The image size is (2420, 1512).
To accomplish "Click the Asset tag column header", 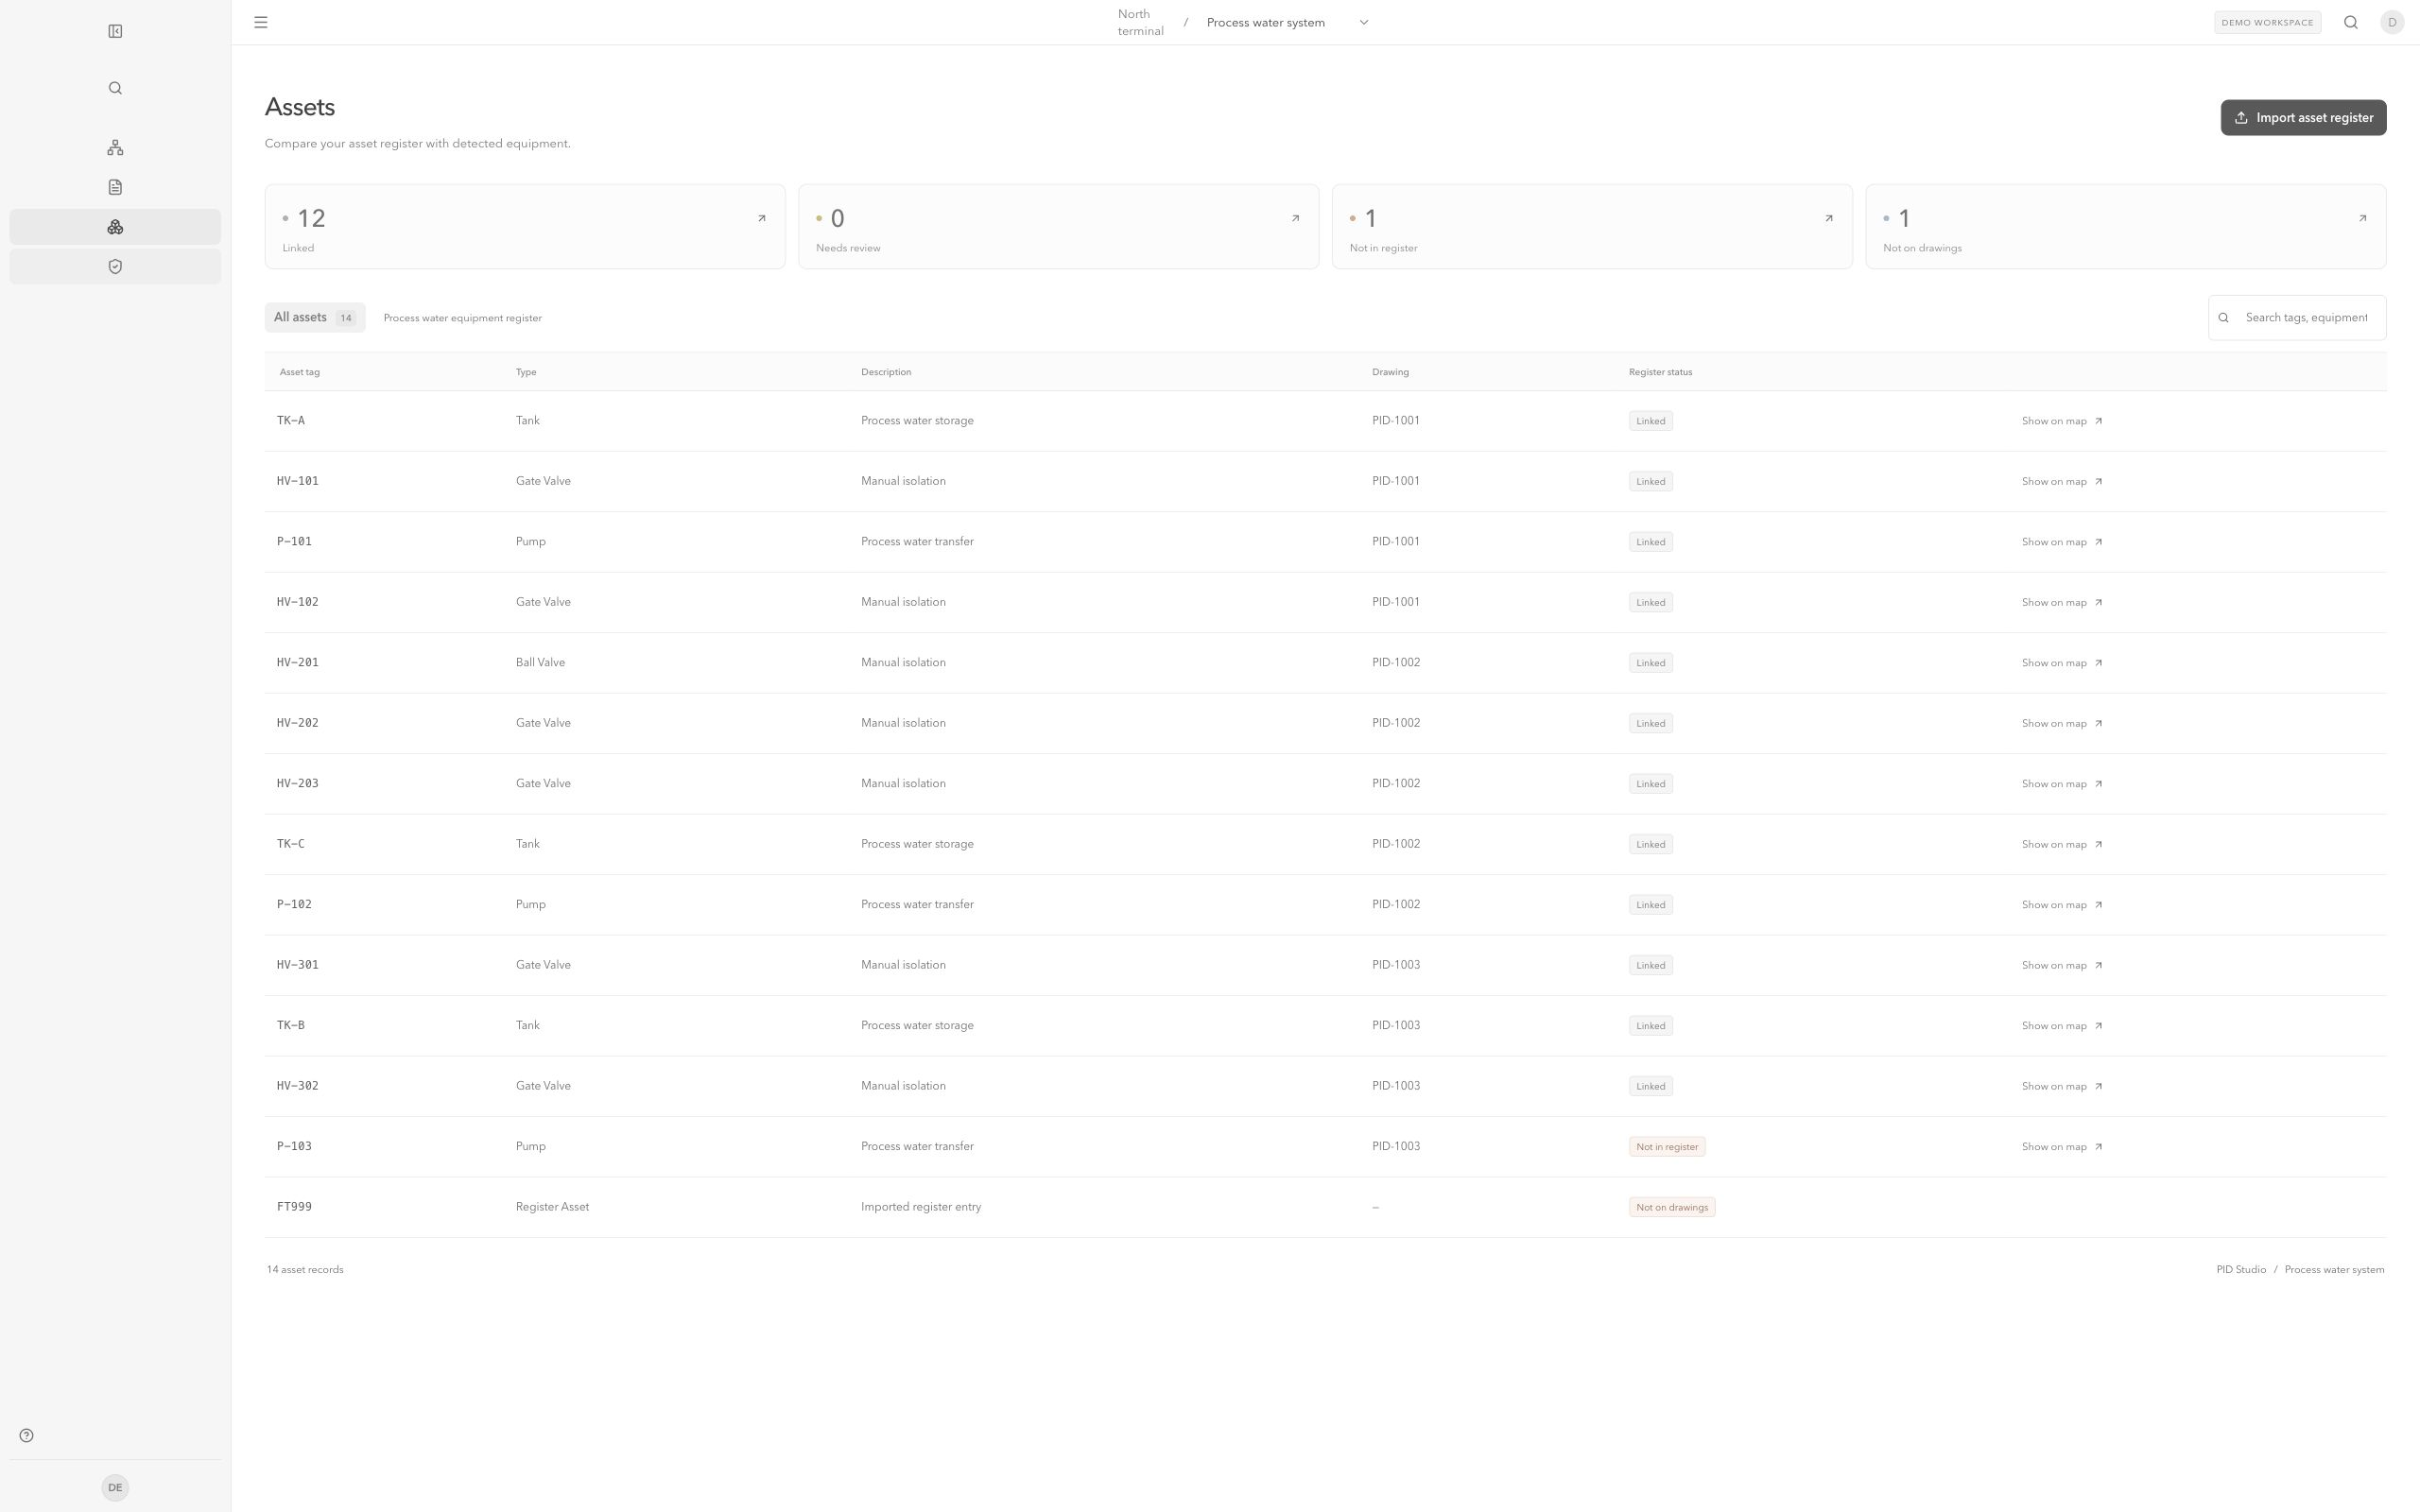I will coord(300,372).
